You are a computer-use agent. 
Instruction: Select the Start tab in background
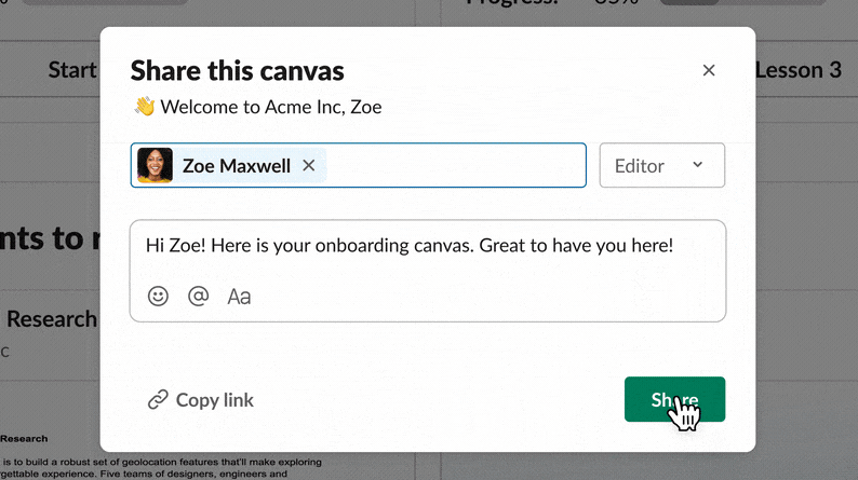72,70
